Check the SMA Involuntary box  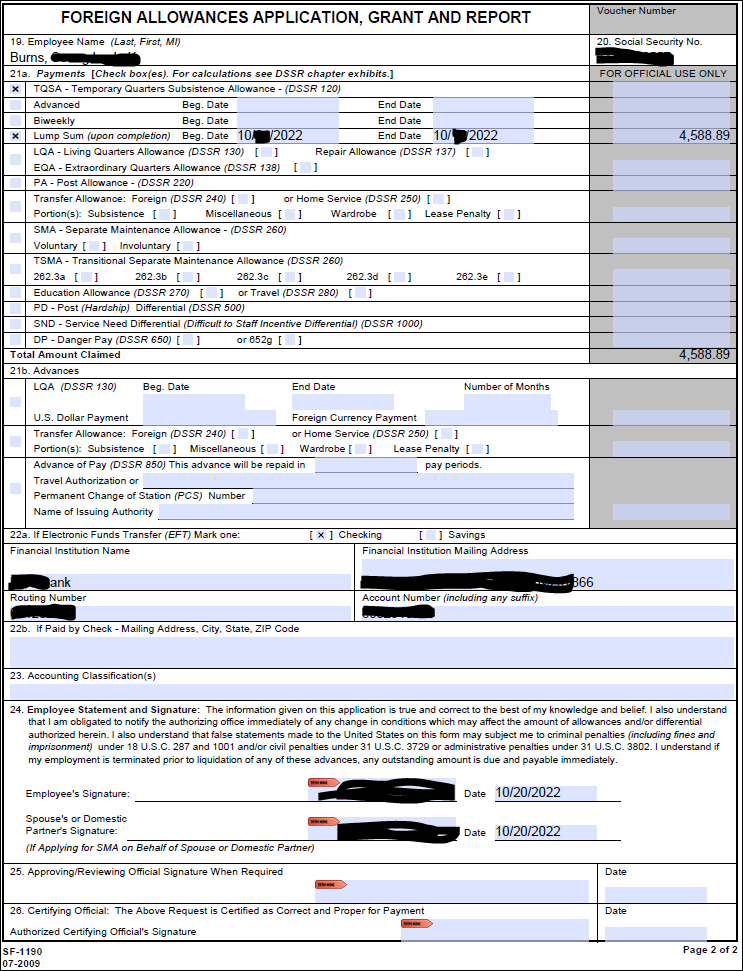click(x=188, y=246)
